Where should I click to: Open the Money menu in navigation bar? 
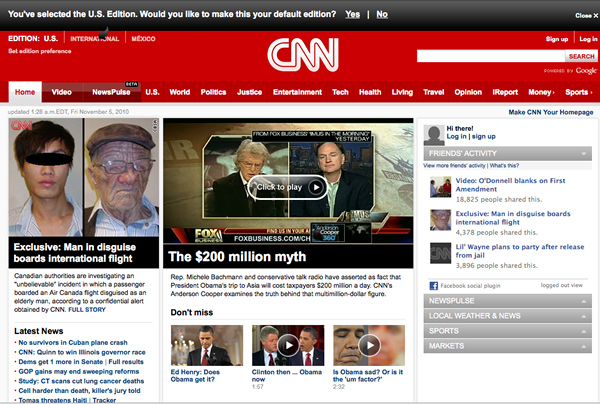[541, 92]
